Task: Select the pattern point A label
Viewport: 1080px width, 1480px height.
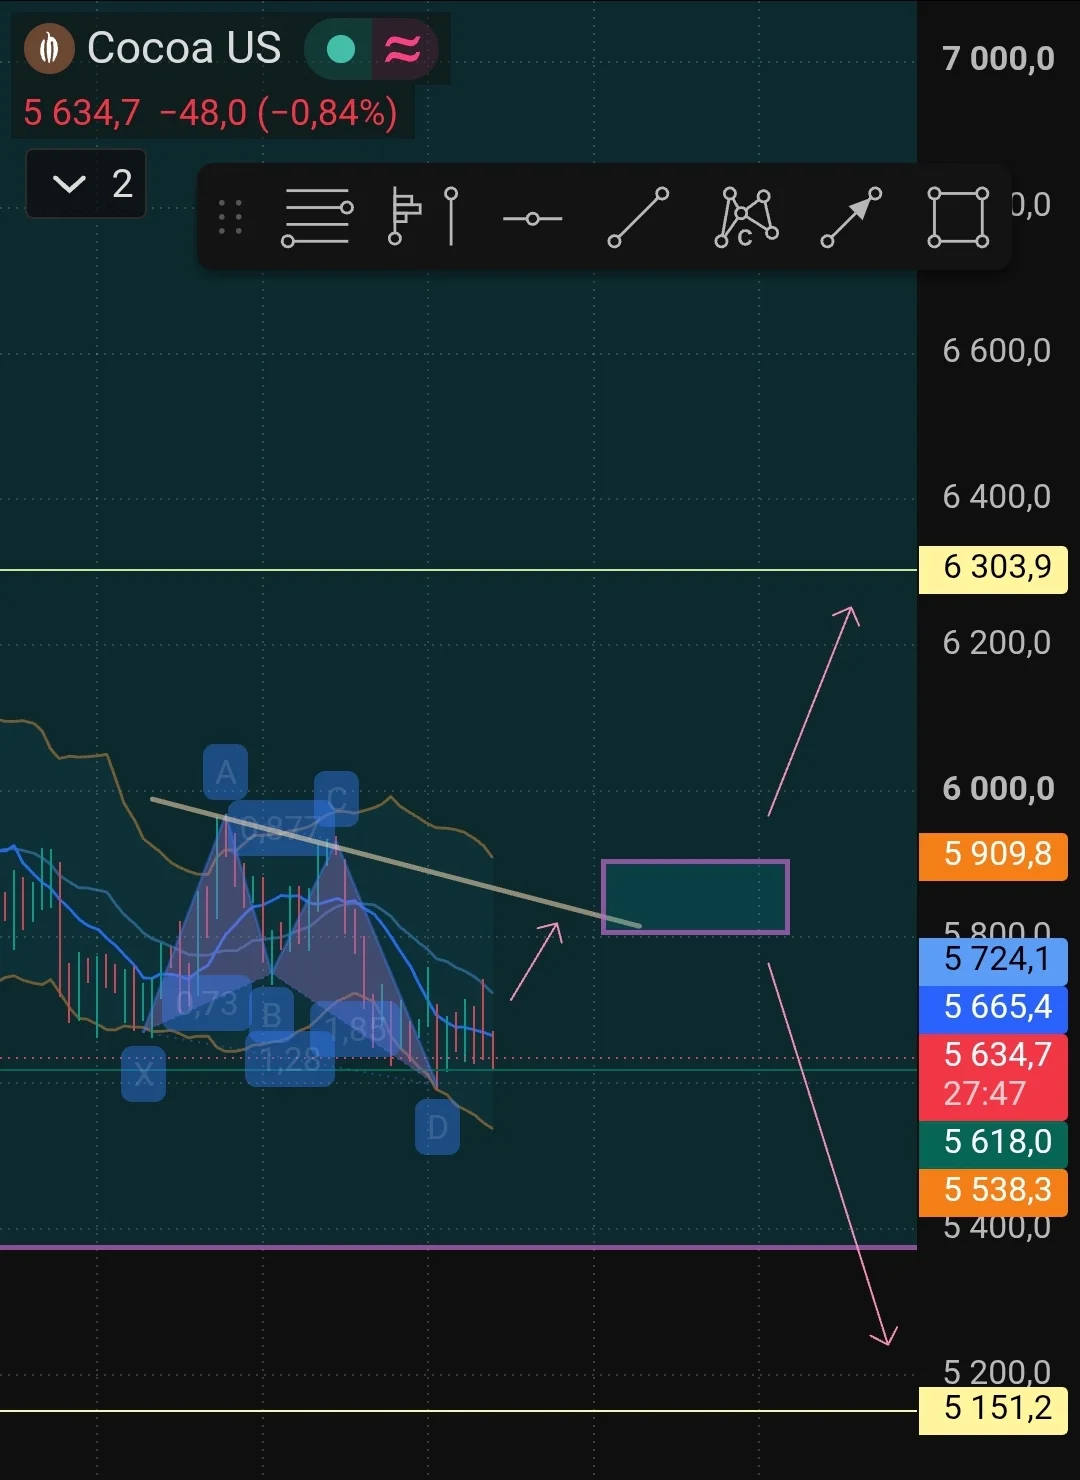Action: [226, 773]
